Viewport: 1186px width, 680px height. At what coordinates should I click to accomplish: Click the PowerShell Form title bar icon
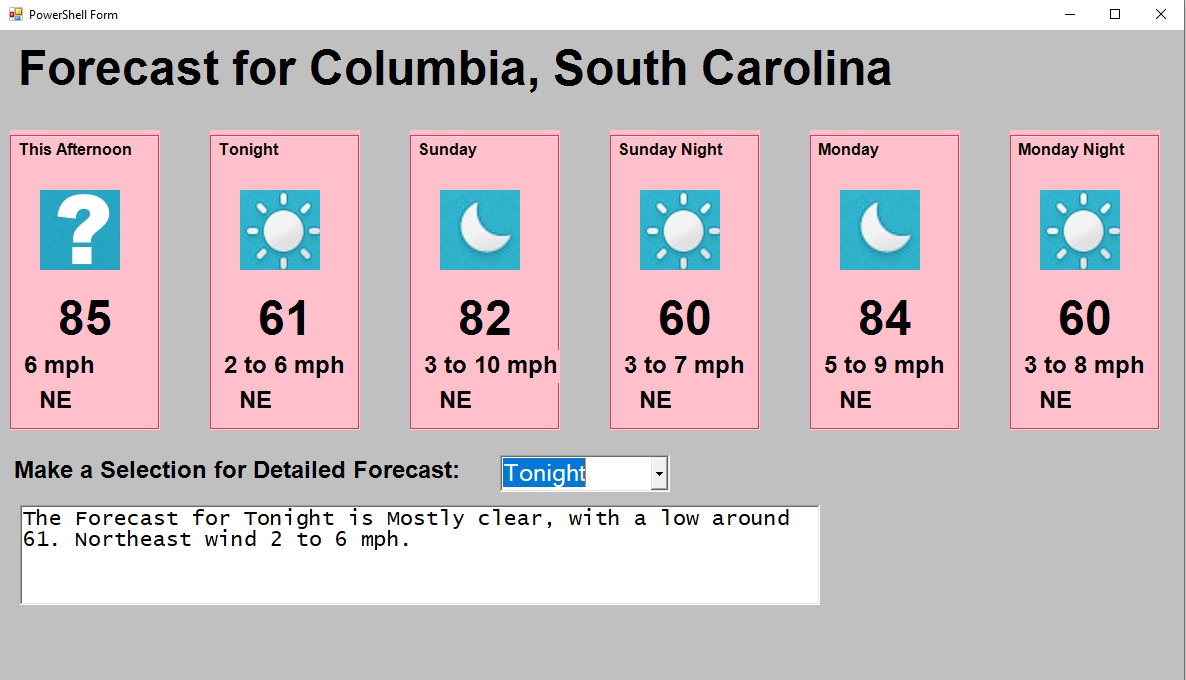(15, 14)
